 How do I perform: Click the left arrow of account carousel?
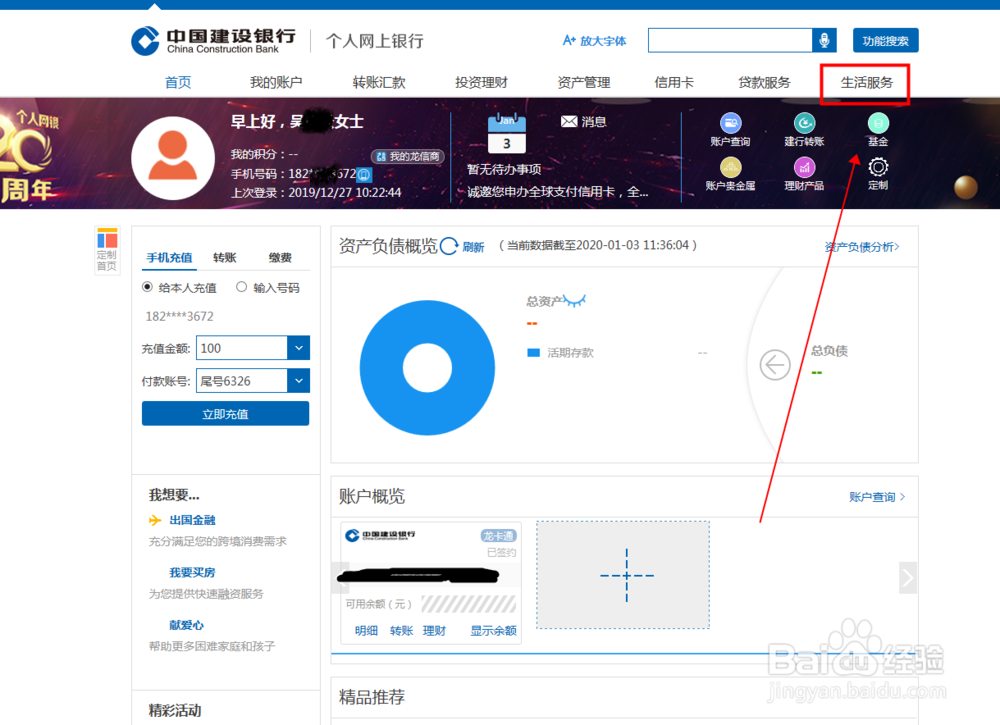[x=342, y=578]
